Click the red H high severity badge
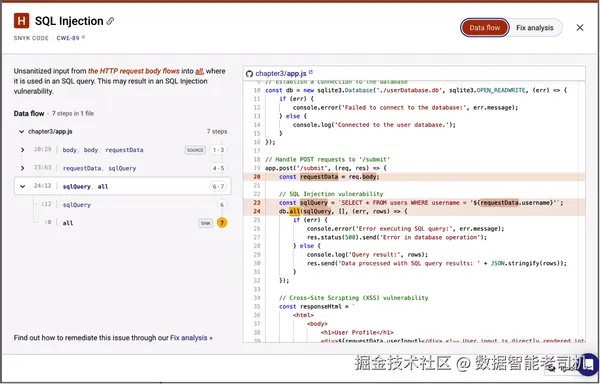The width and height of the screenshot is (600, 384). [x=21, y=21]
